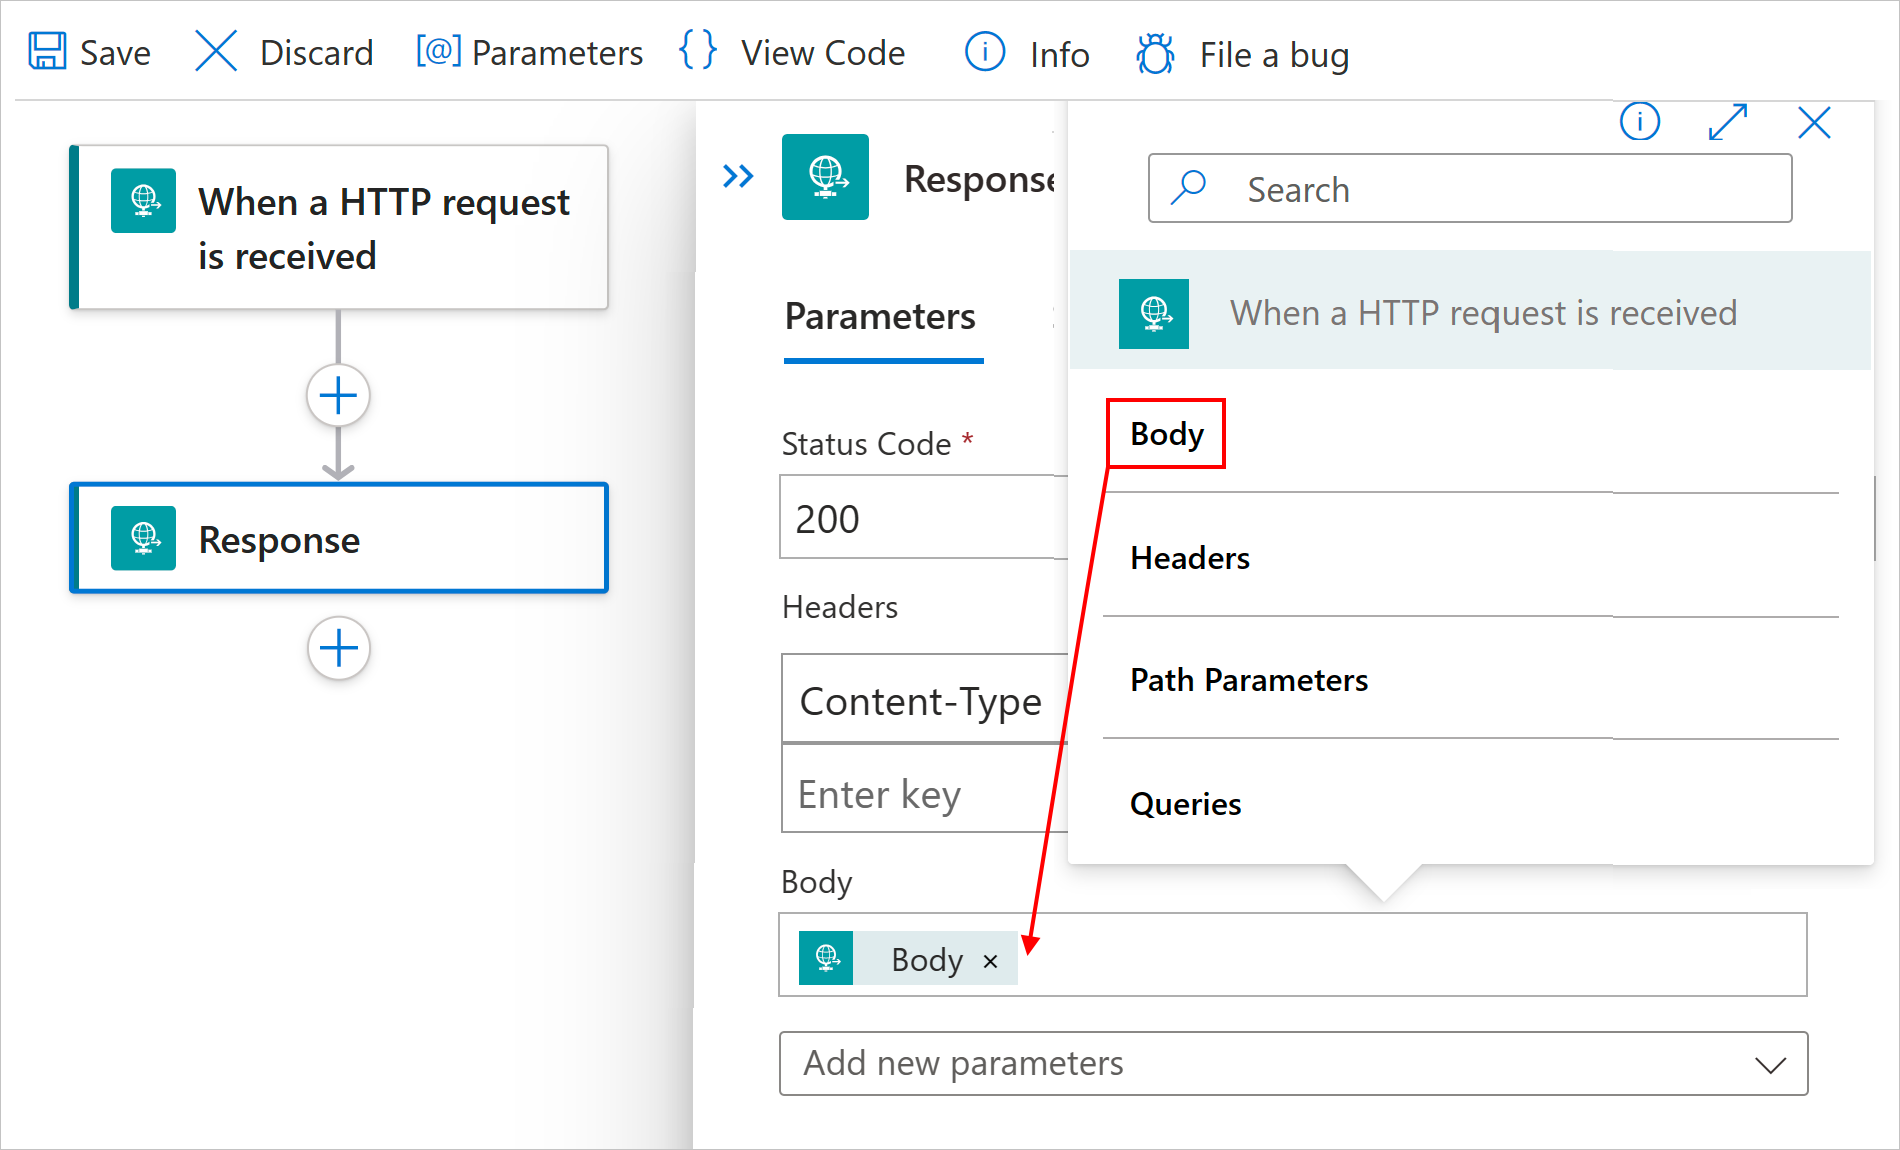
Task: Open Add new parameters dropdown
Action: tap(1293, 1064)
